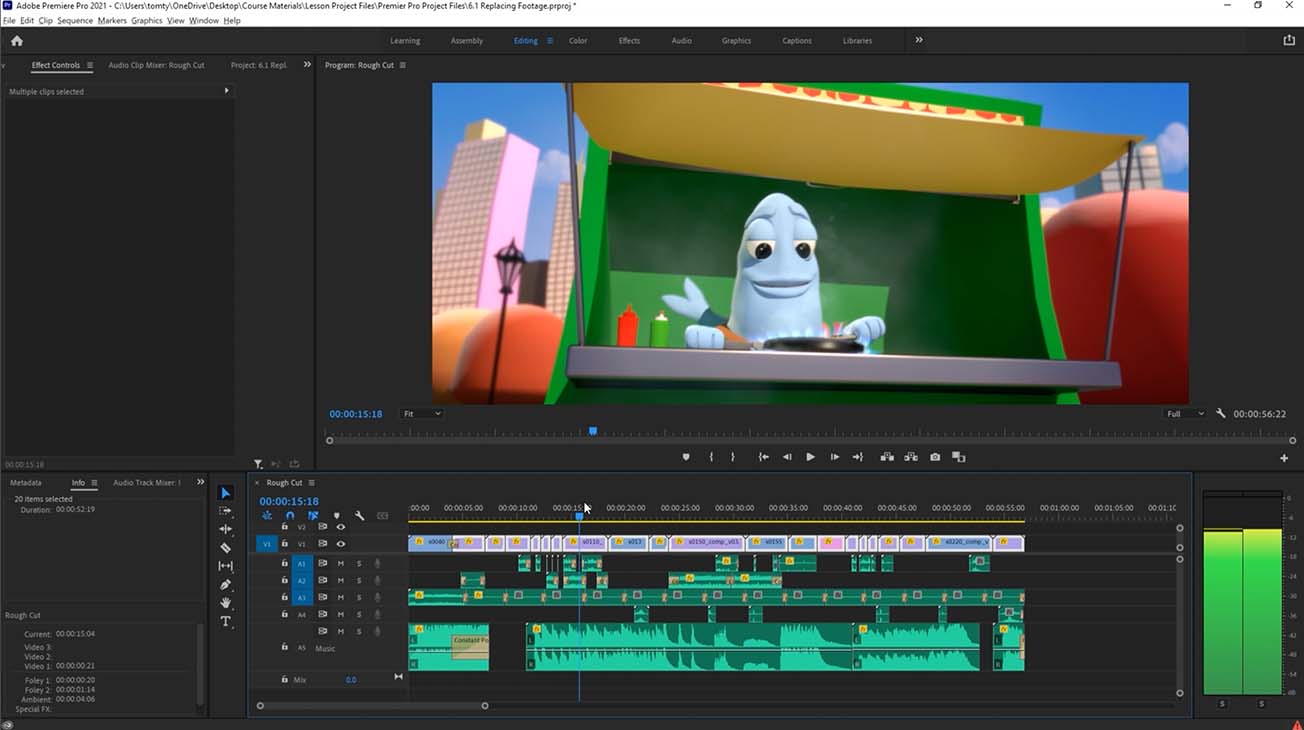Screen dimensions: 1304x730
Task: Click left Solo button under meters
Action: coord(1222,704)
